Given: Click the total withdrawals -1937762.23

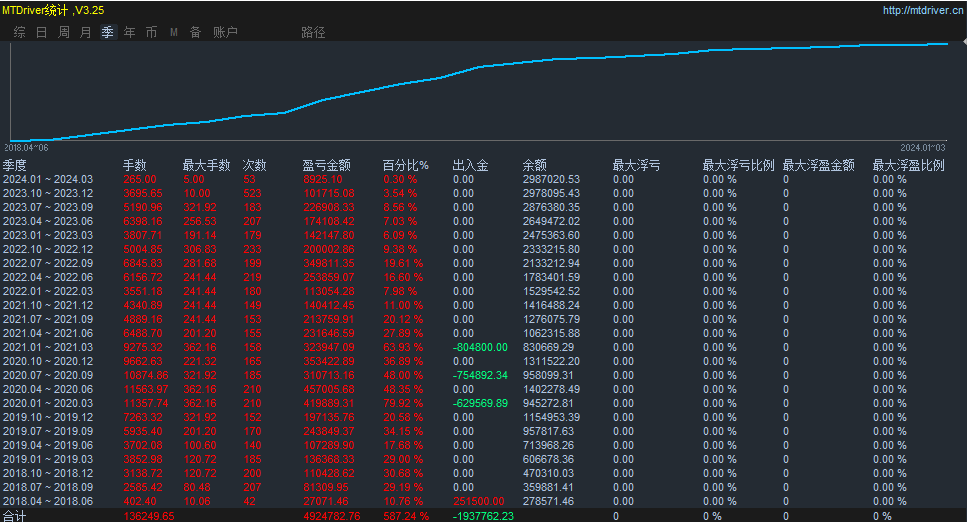Looking at the screenshot, I should [x=484, y=516].
